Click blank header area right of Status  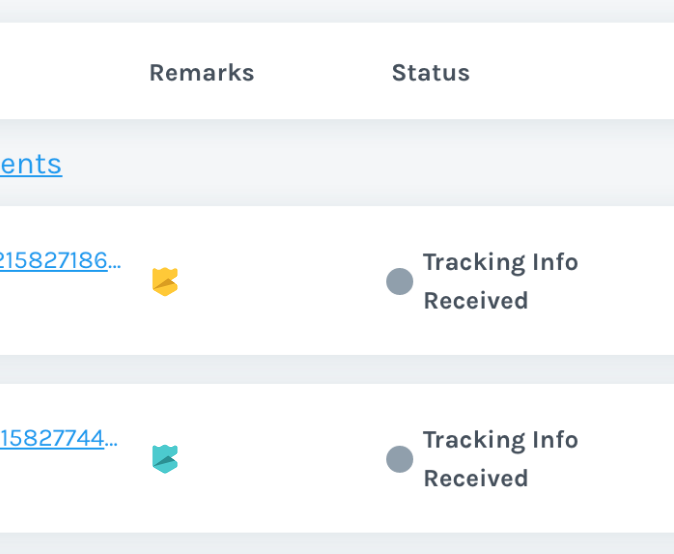(572, 71)
